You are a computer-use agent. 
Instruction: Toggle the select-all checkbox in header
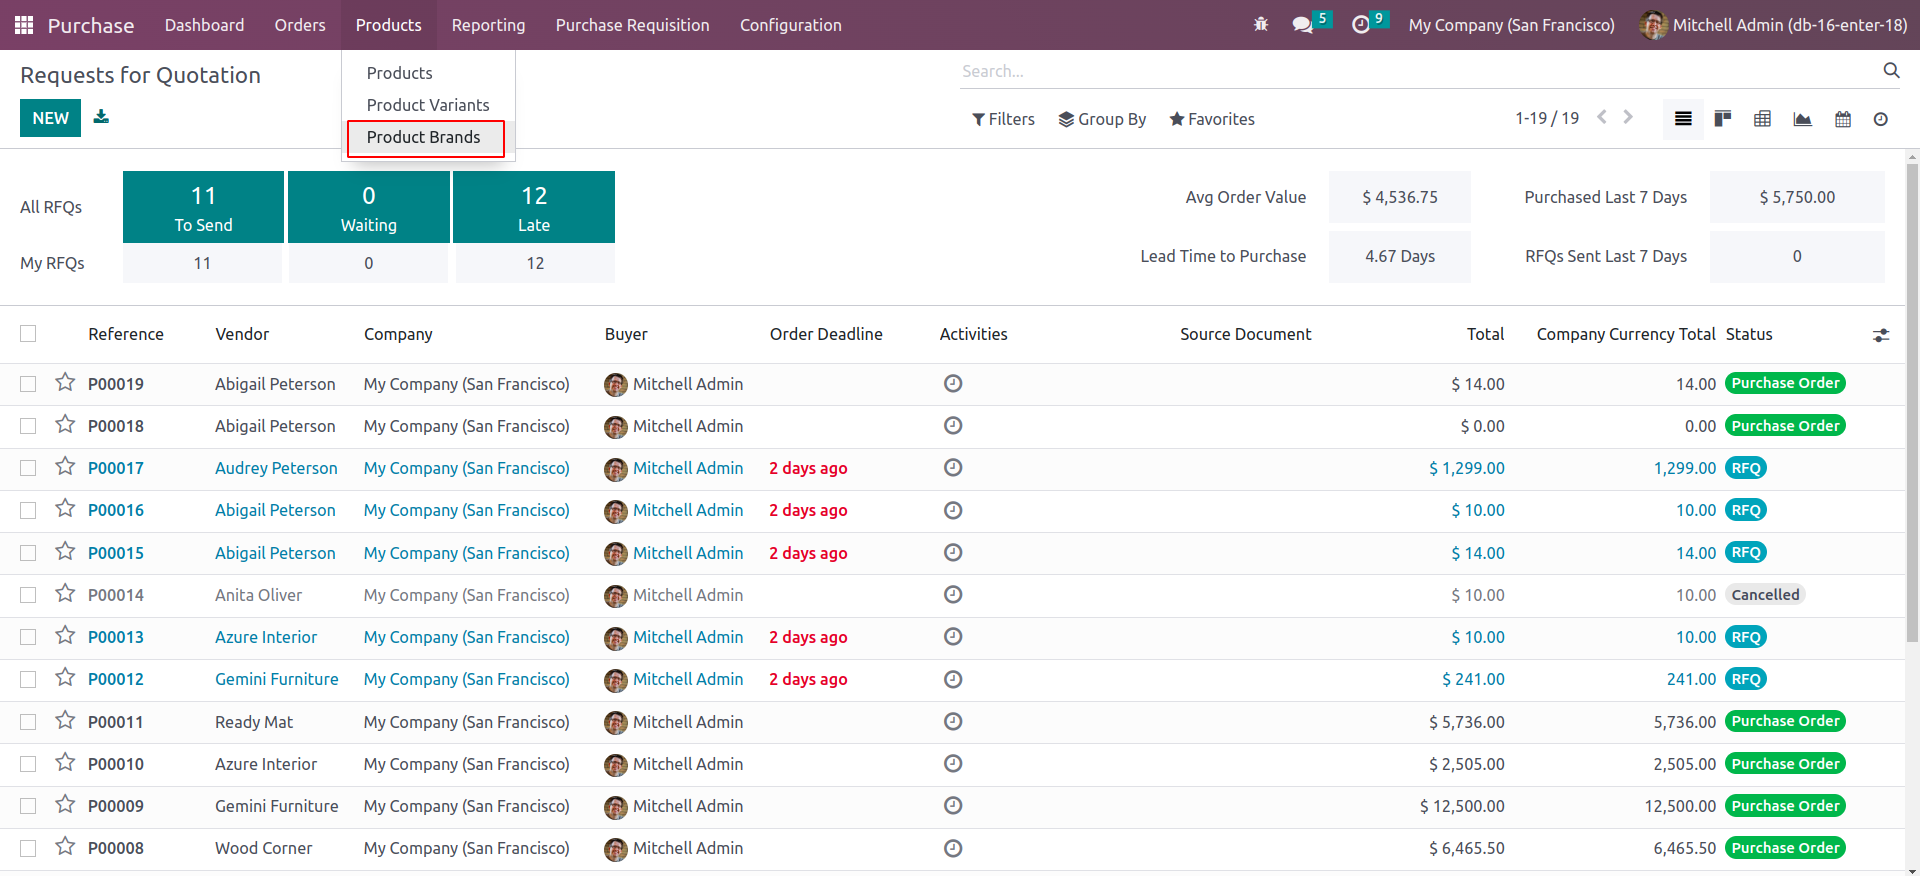(x=28, y=334)
